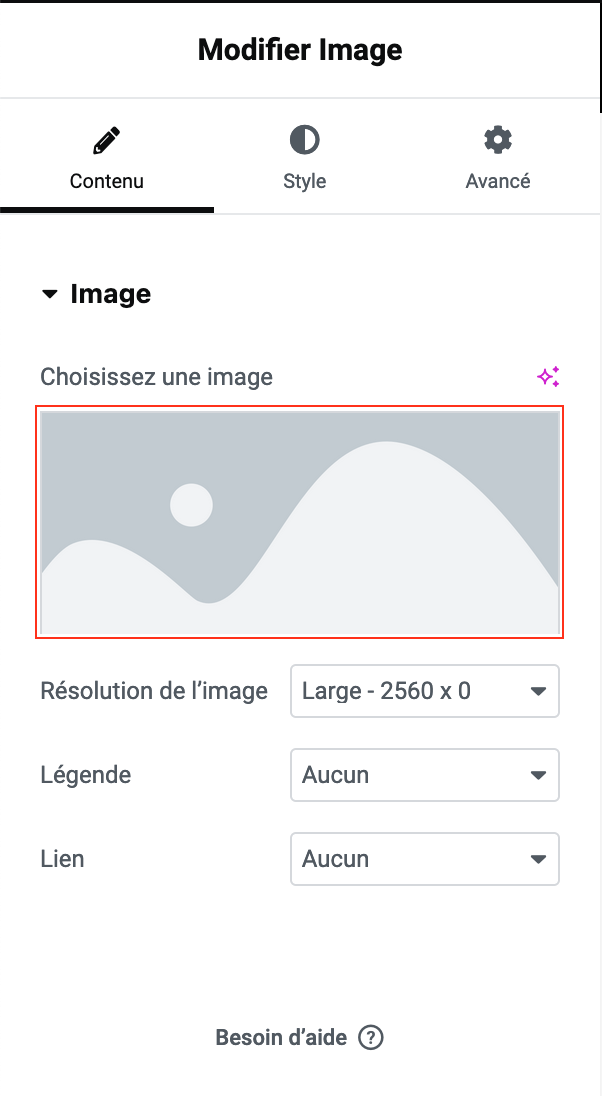Image resolution: width=602 pixels, height=1096 pixels.
Task: Go to the Avancé tab label
Action: click(x=497, y=182)
